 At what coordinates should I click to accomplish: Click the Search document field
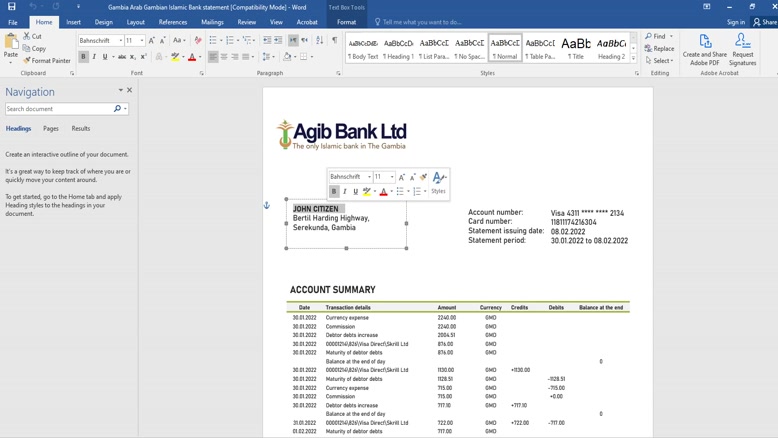(x=58, y=109)
